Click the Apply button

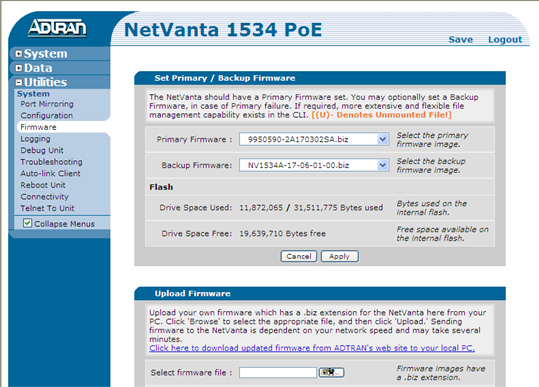340,256
